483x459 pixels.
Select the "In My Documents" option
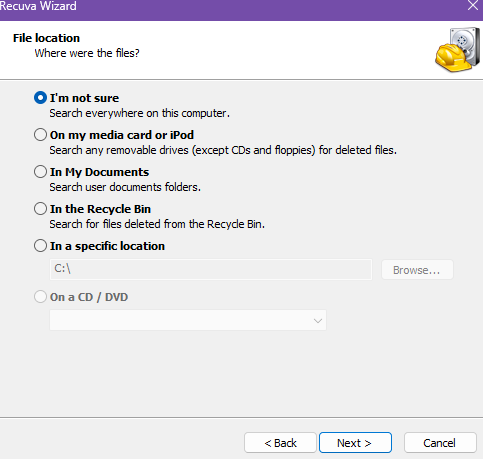tap(40, 172)
